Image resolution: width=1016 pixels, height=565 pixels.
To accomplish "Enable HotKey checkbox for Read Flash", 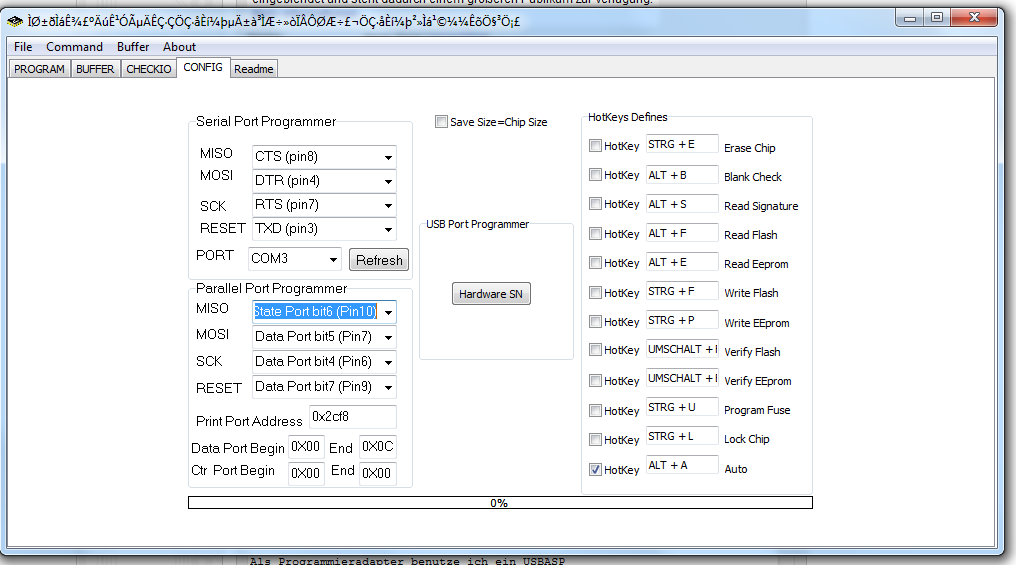I will click(595, 233).
